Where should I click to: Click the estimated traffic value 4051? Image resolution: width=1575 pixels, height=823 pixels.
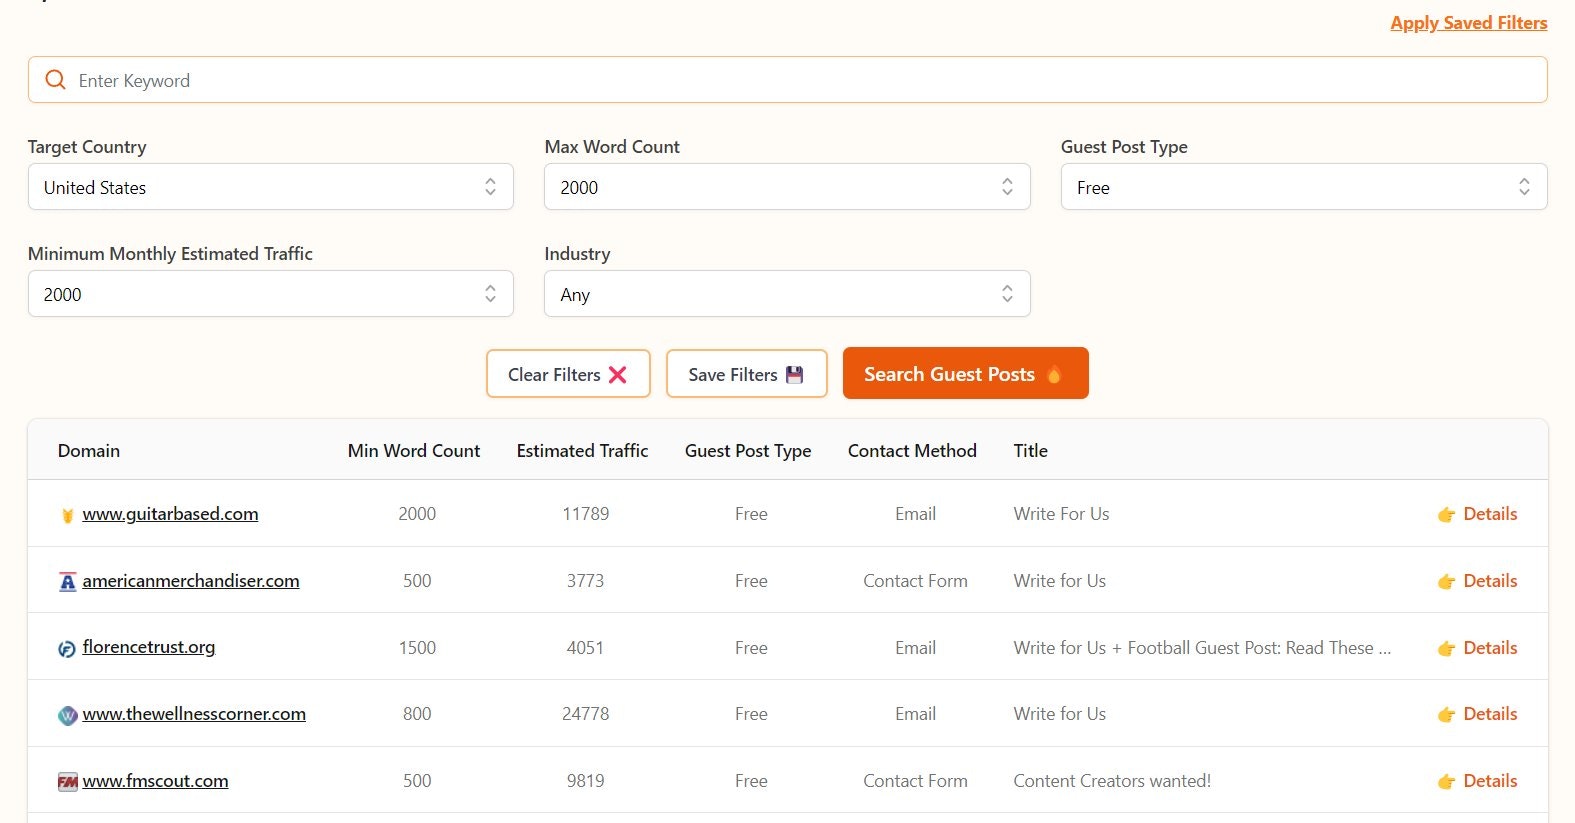[x=586, y=648]
